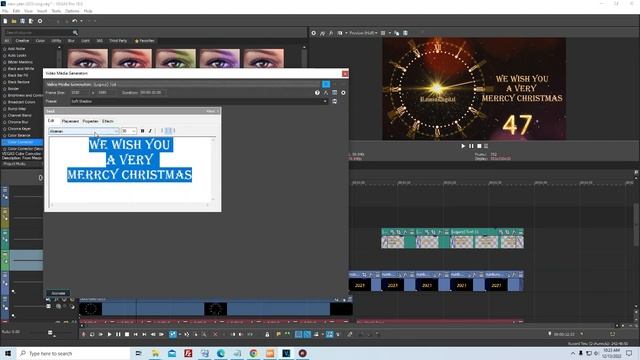Apply bold to the selected title text
Image resolution: width=640 pixels, height=360 pixels.
pyautogui.click(x=142, y=131)
